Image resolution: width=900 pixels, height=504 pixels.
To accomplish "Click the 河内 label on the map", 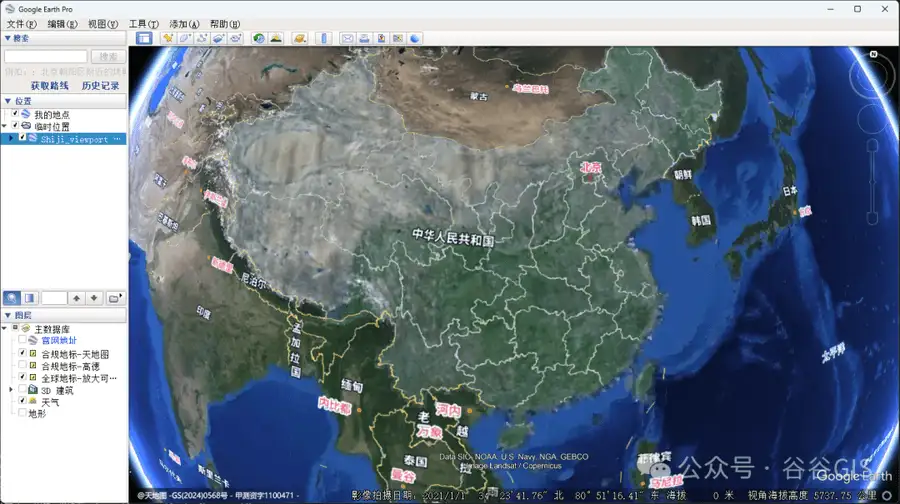I will pos(448,410).
